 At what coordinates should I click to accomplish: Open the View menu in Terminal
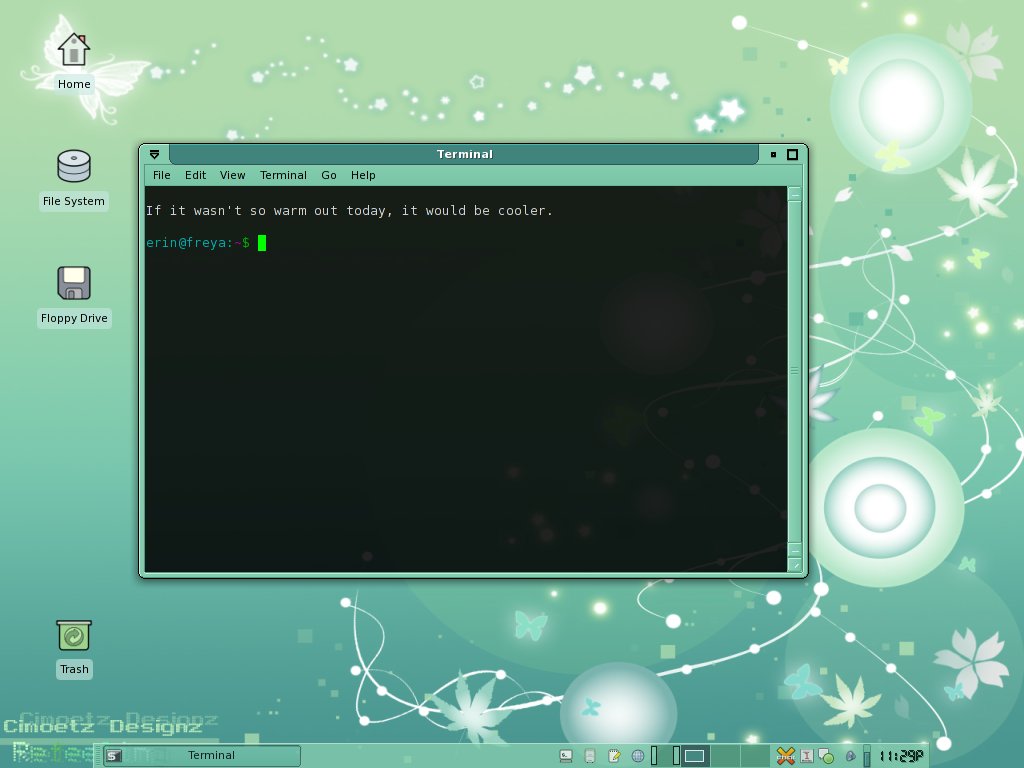click(232, 175)
